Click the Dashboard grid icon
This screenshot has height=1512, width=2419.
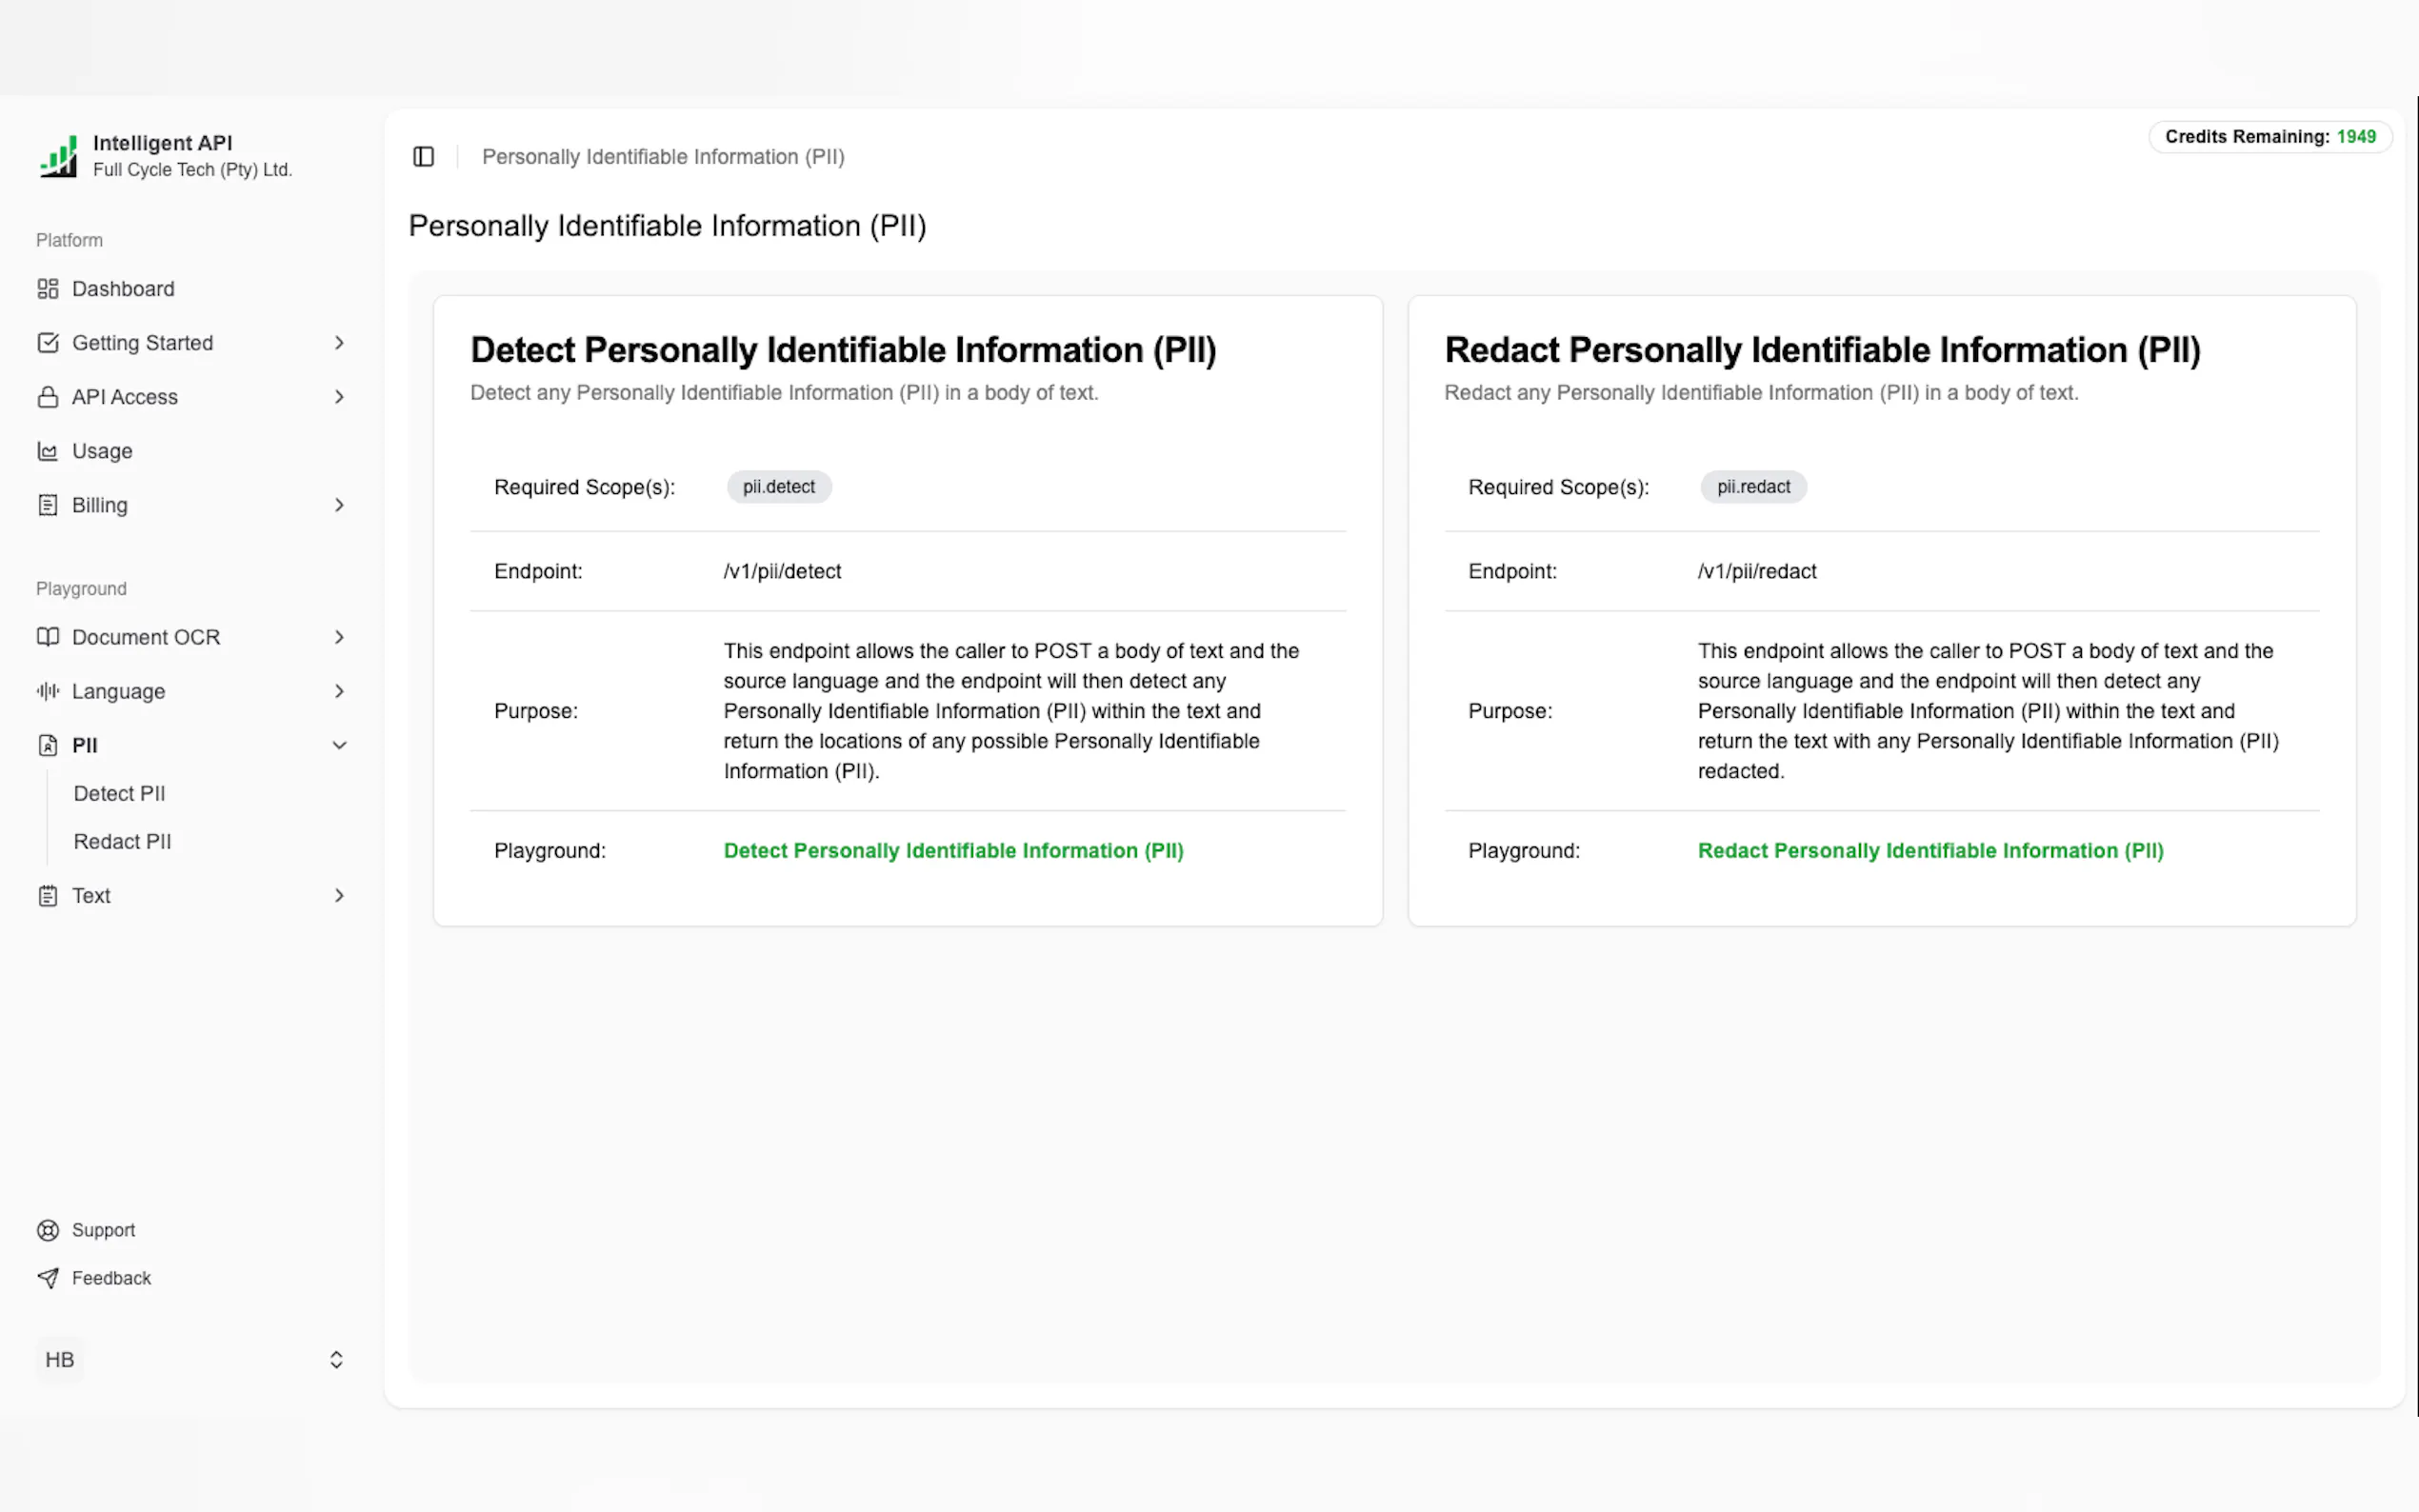pyautogui.click(x=47, y=289)
